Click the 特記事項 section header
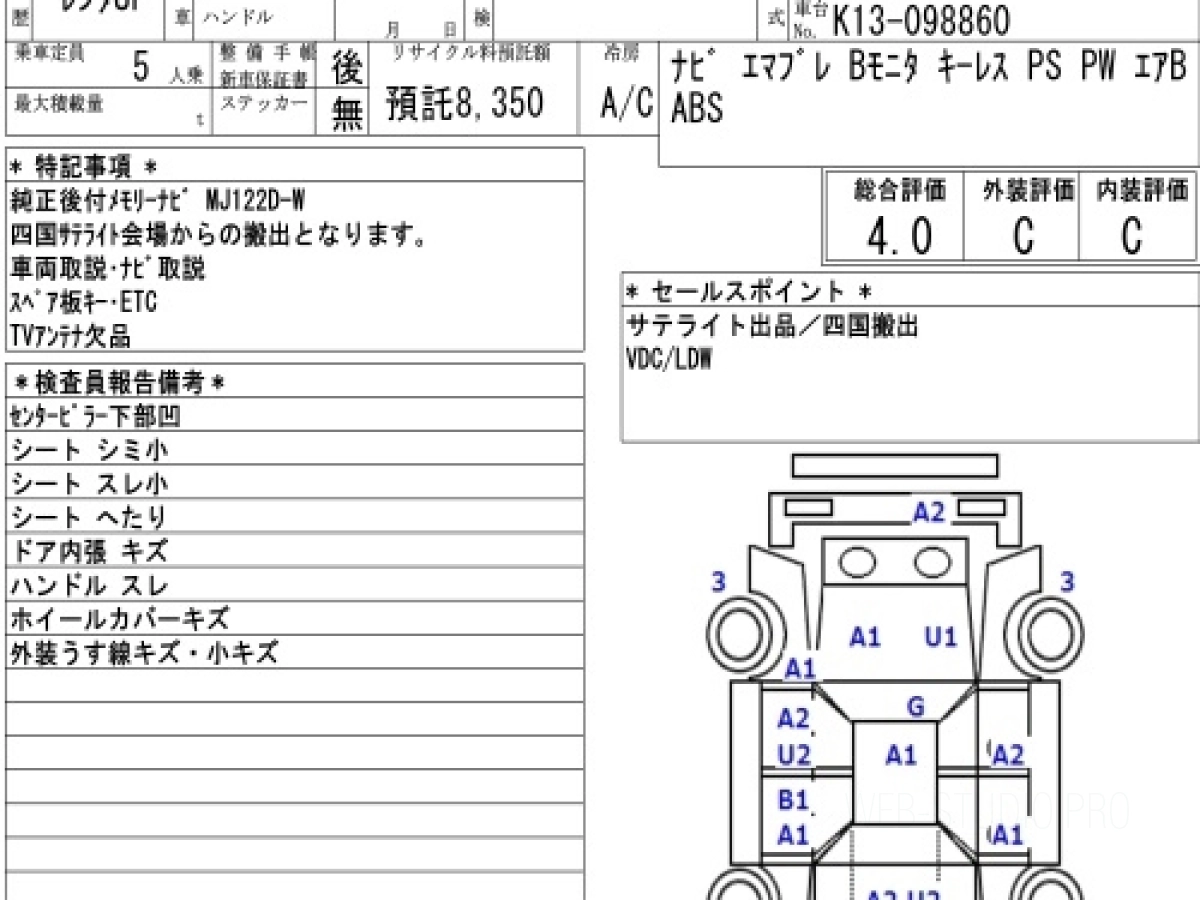Screen dimensions: 1200x900 pos(83,166)
